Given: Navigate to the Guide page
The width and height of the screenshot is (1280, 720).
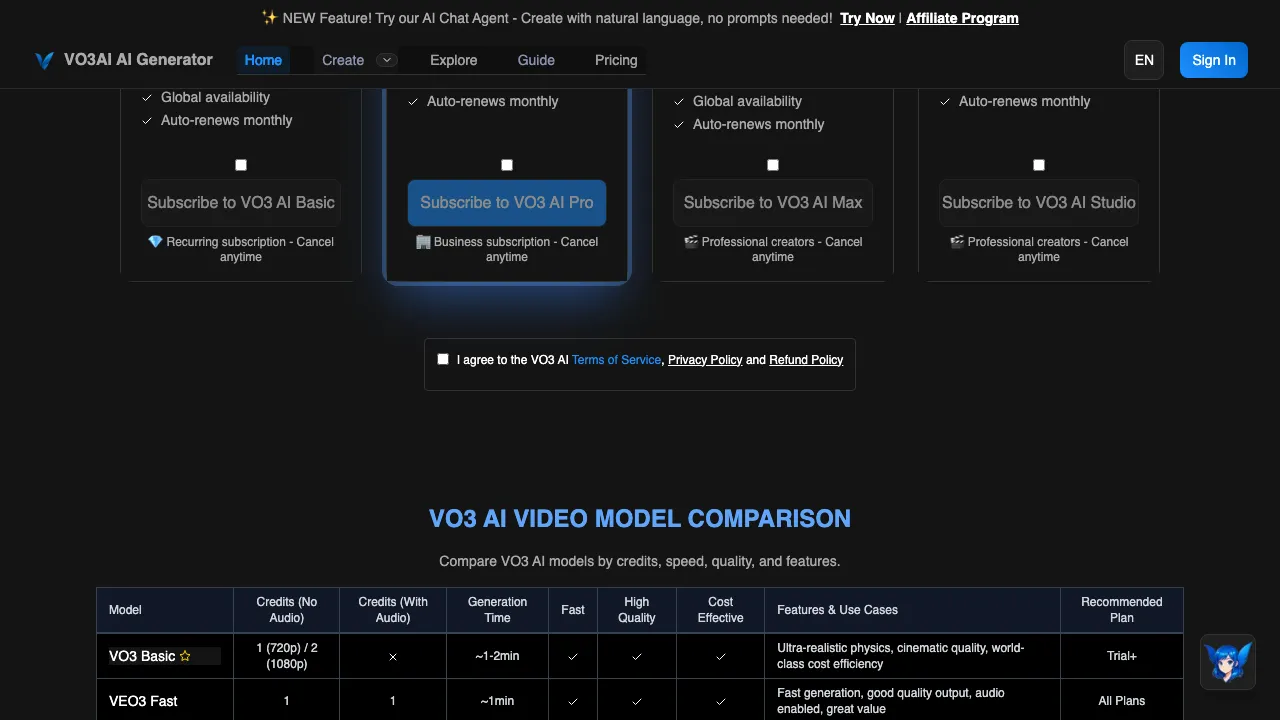Looking at the screenshot, I should coord(536,60).
